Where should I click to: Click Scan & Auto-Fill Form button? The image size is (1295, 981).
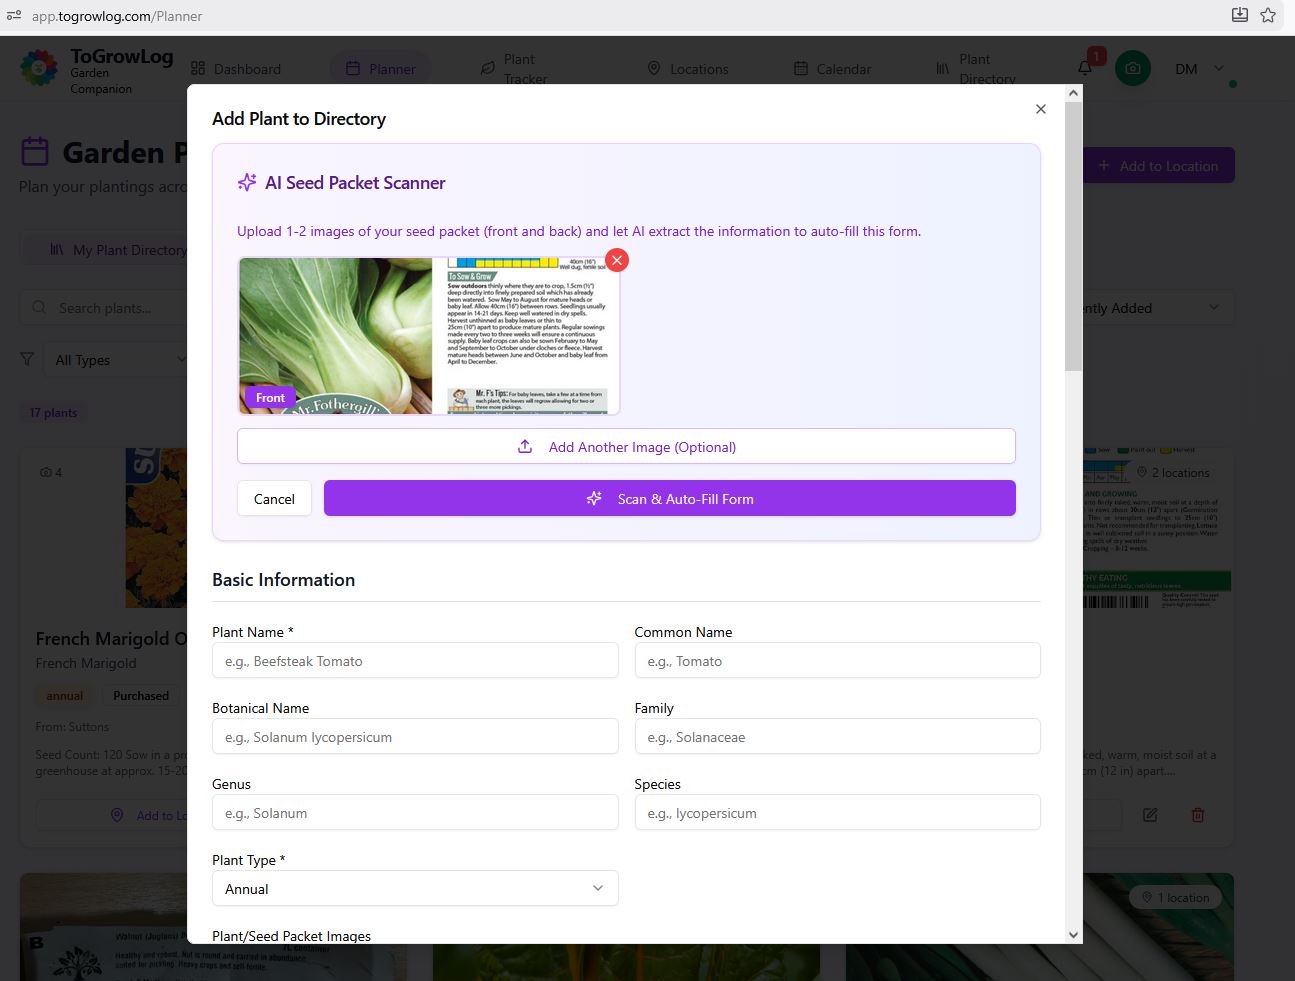point(669,498)
